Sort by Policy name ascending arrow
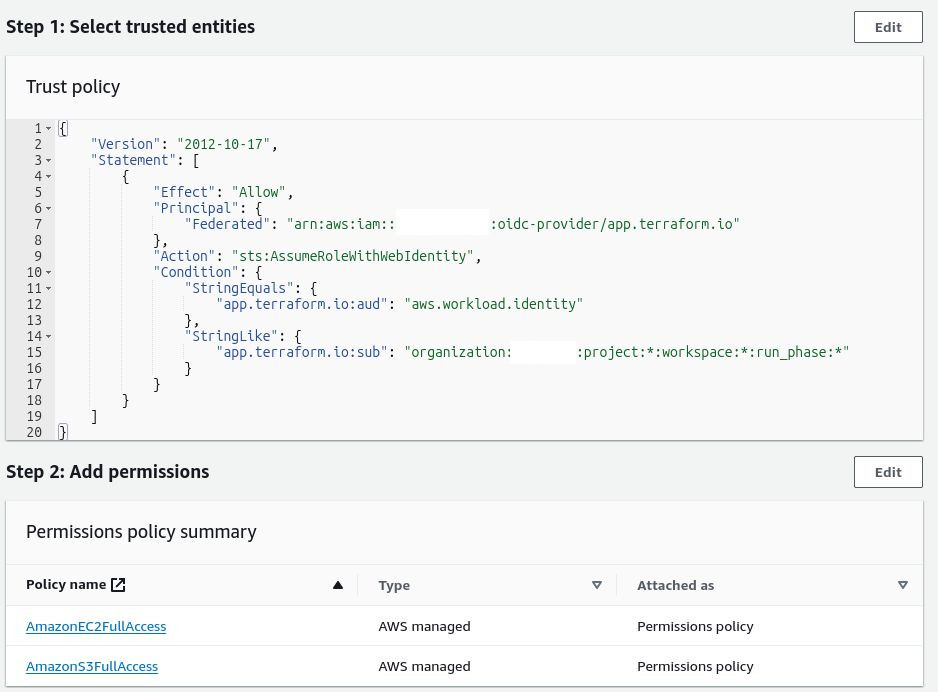The width and height of the screenshot is (938, 692). (x=337, y=585)
